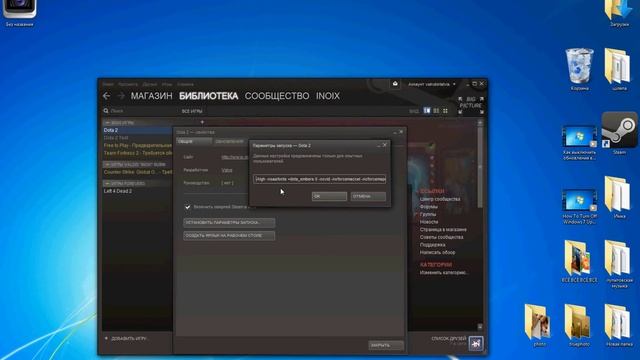Switch library to grid view icon
The image size is (640, 360).
point(445,111)
